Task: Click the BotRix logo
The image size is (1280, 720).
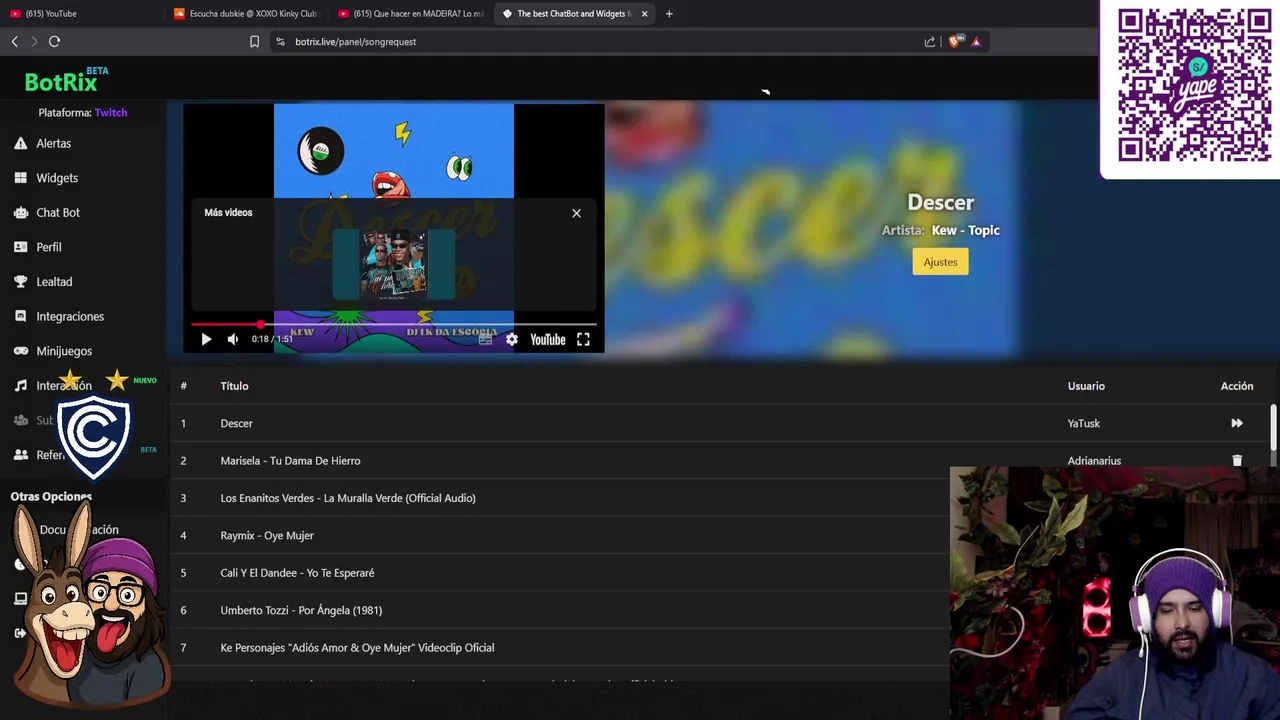Action: (66, 80)
